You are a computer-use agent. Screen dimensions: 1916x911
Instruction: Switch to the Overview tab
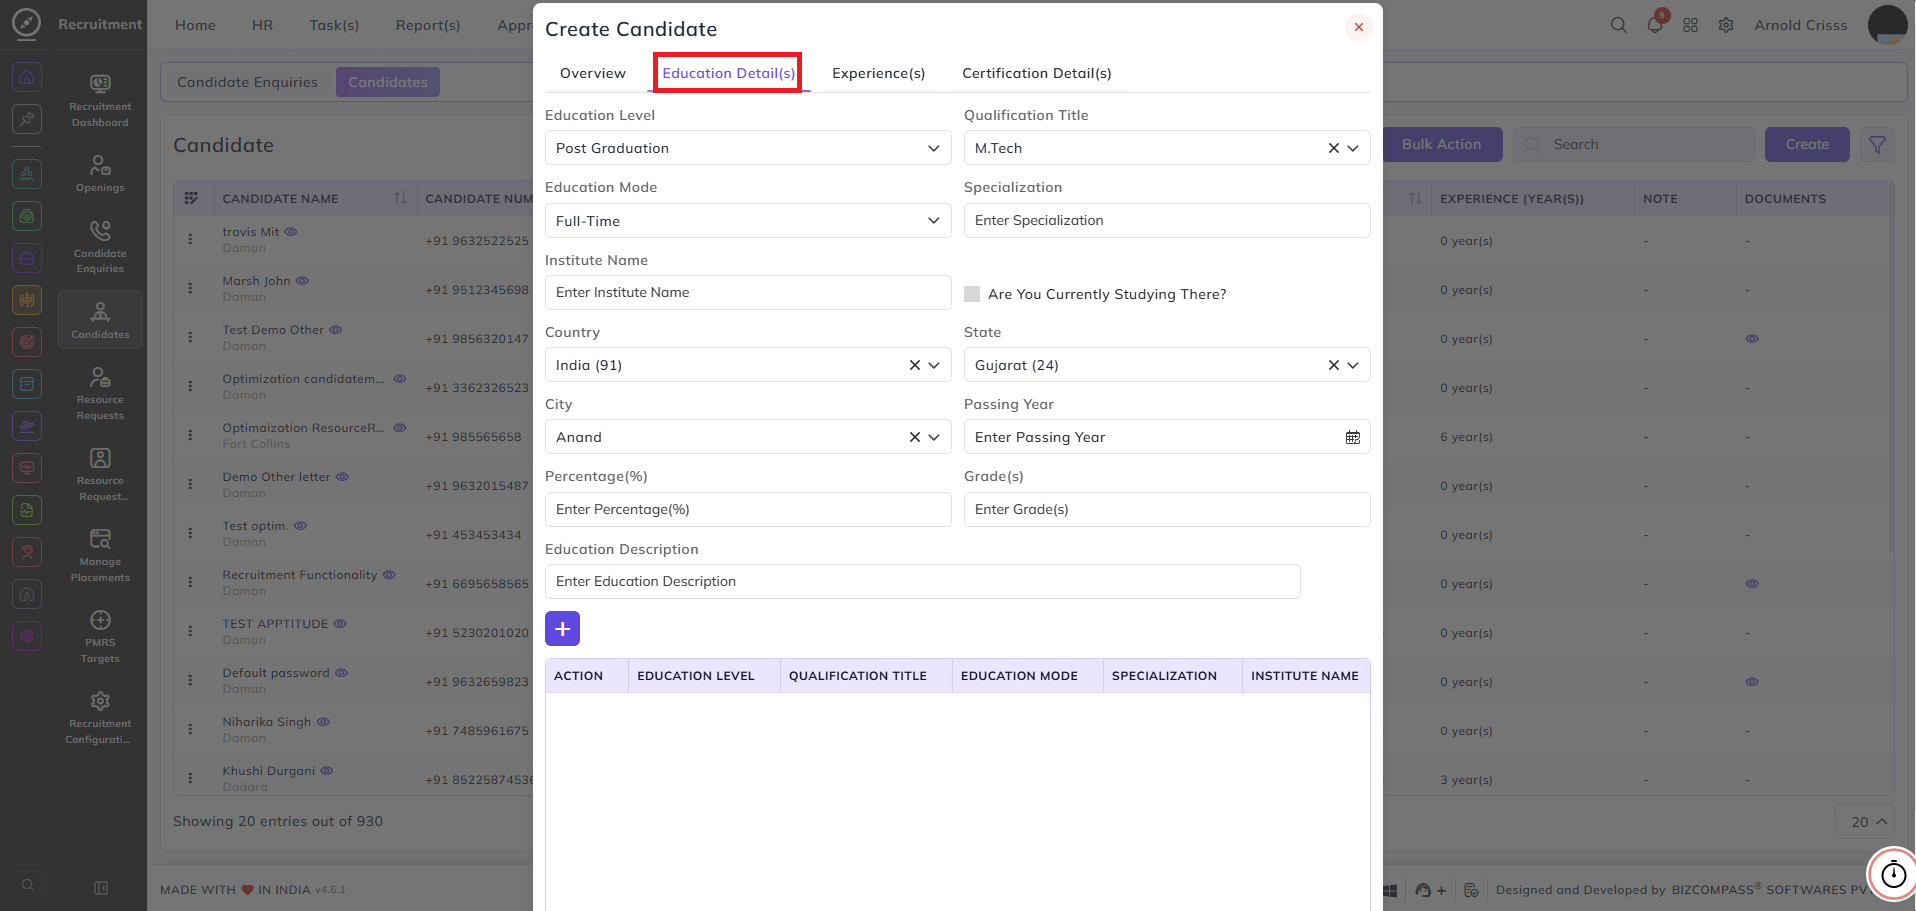(x=593, y=73)
